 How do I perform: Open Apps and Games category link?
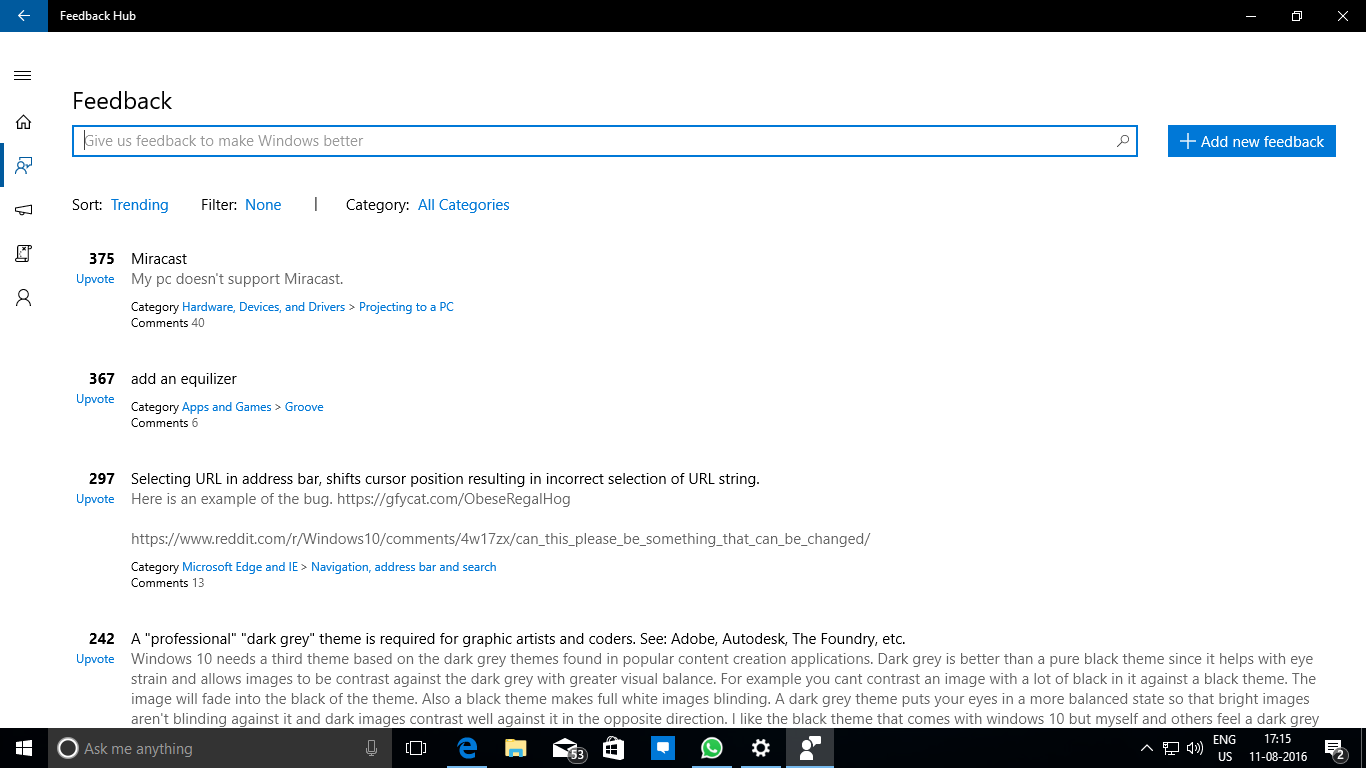pyautogui.click(x=226, y=407)
